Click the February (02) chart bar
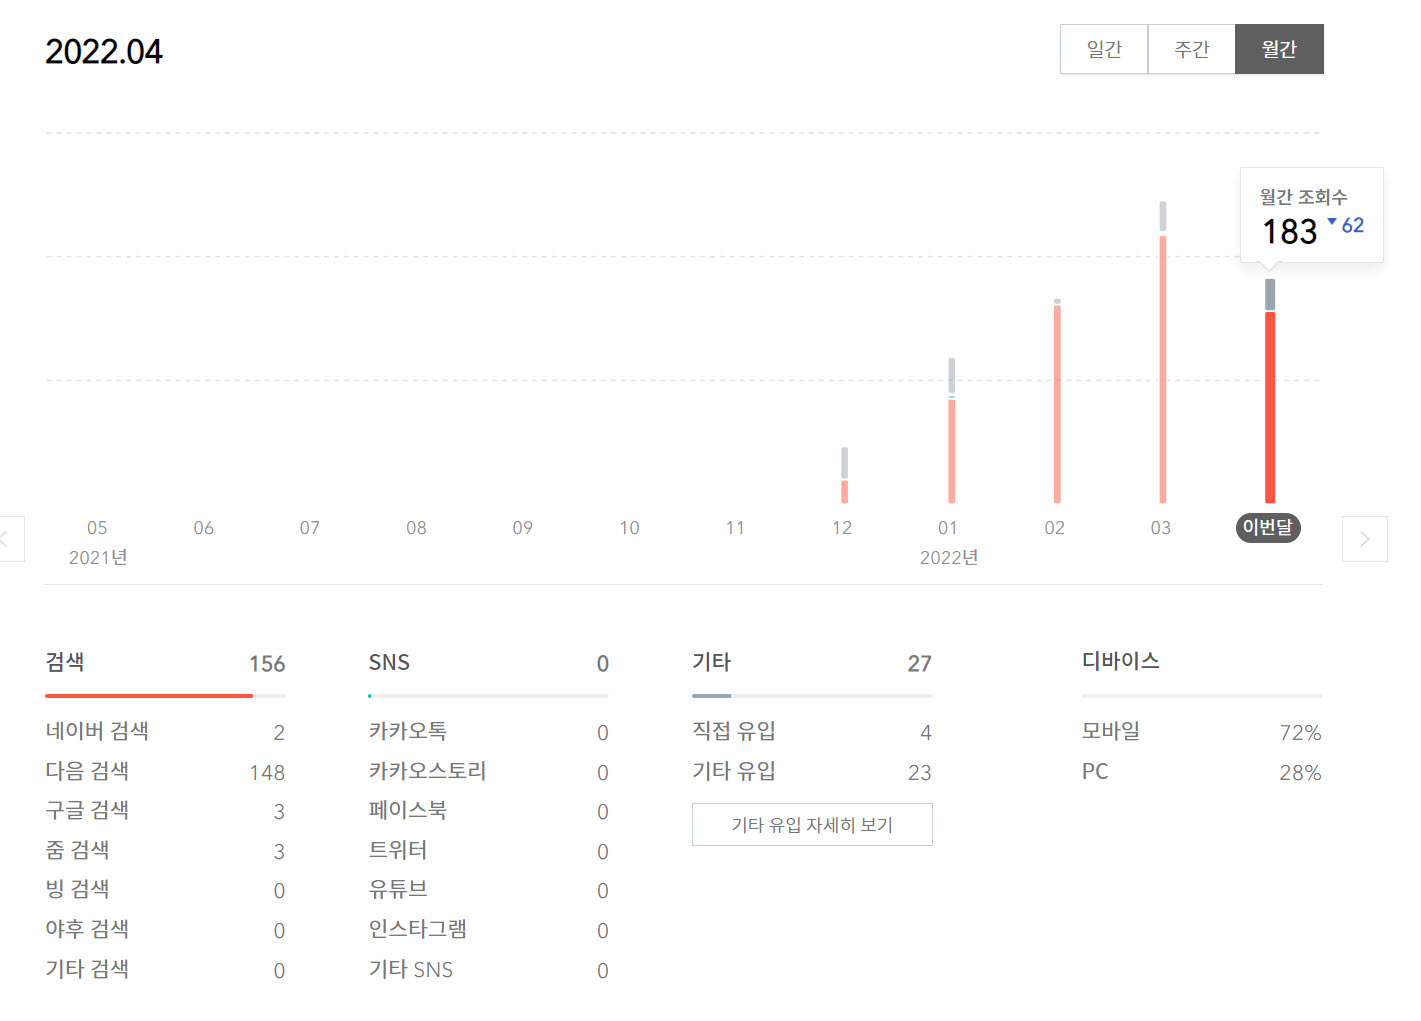The height and width of the screenshot is (1021, 1421). (x=1056, y=400)
